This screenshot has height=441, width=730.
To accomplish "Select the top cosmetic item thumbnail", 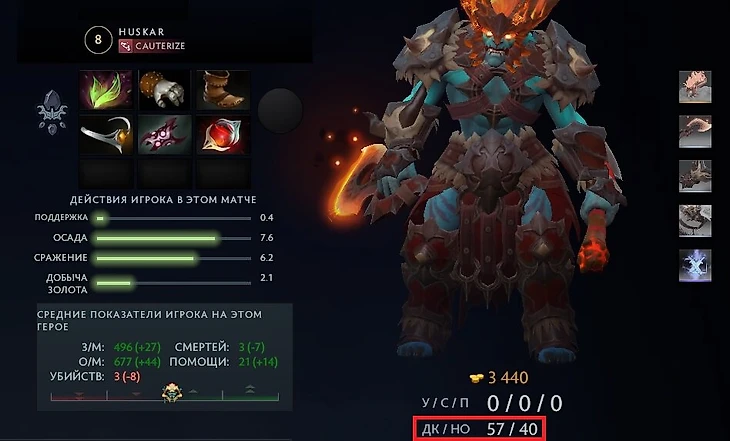I will [695, 87].
